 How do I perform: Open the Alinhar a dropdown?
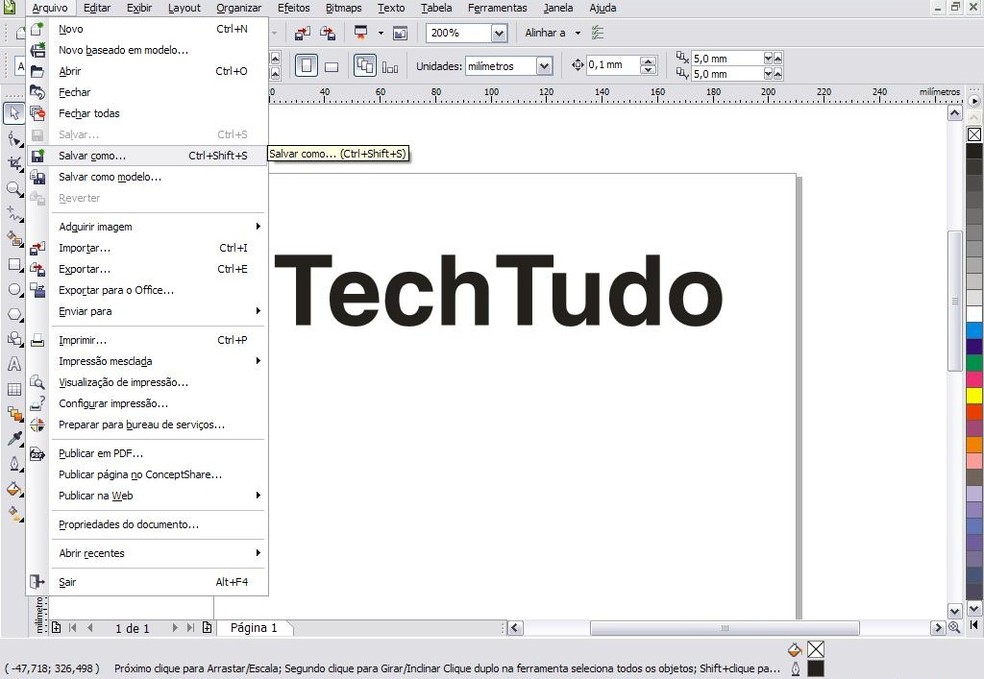click(578, 33)
